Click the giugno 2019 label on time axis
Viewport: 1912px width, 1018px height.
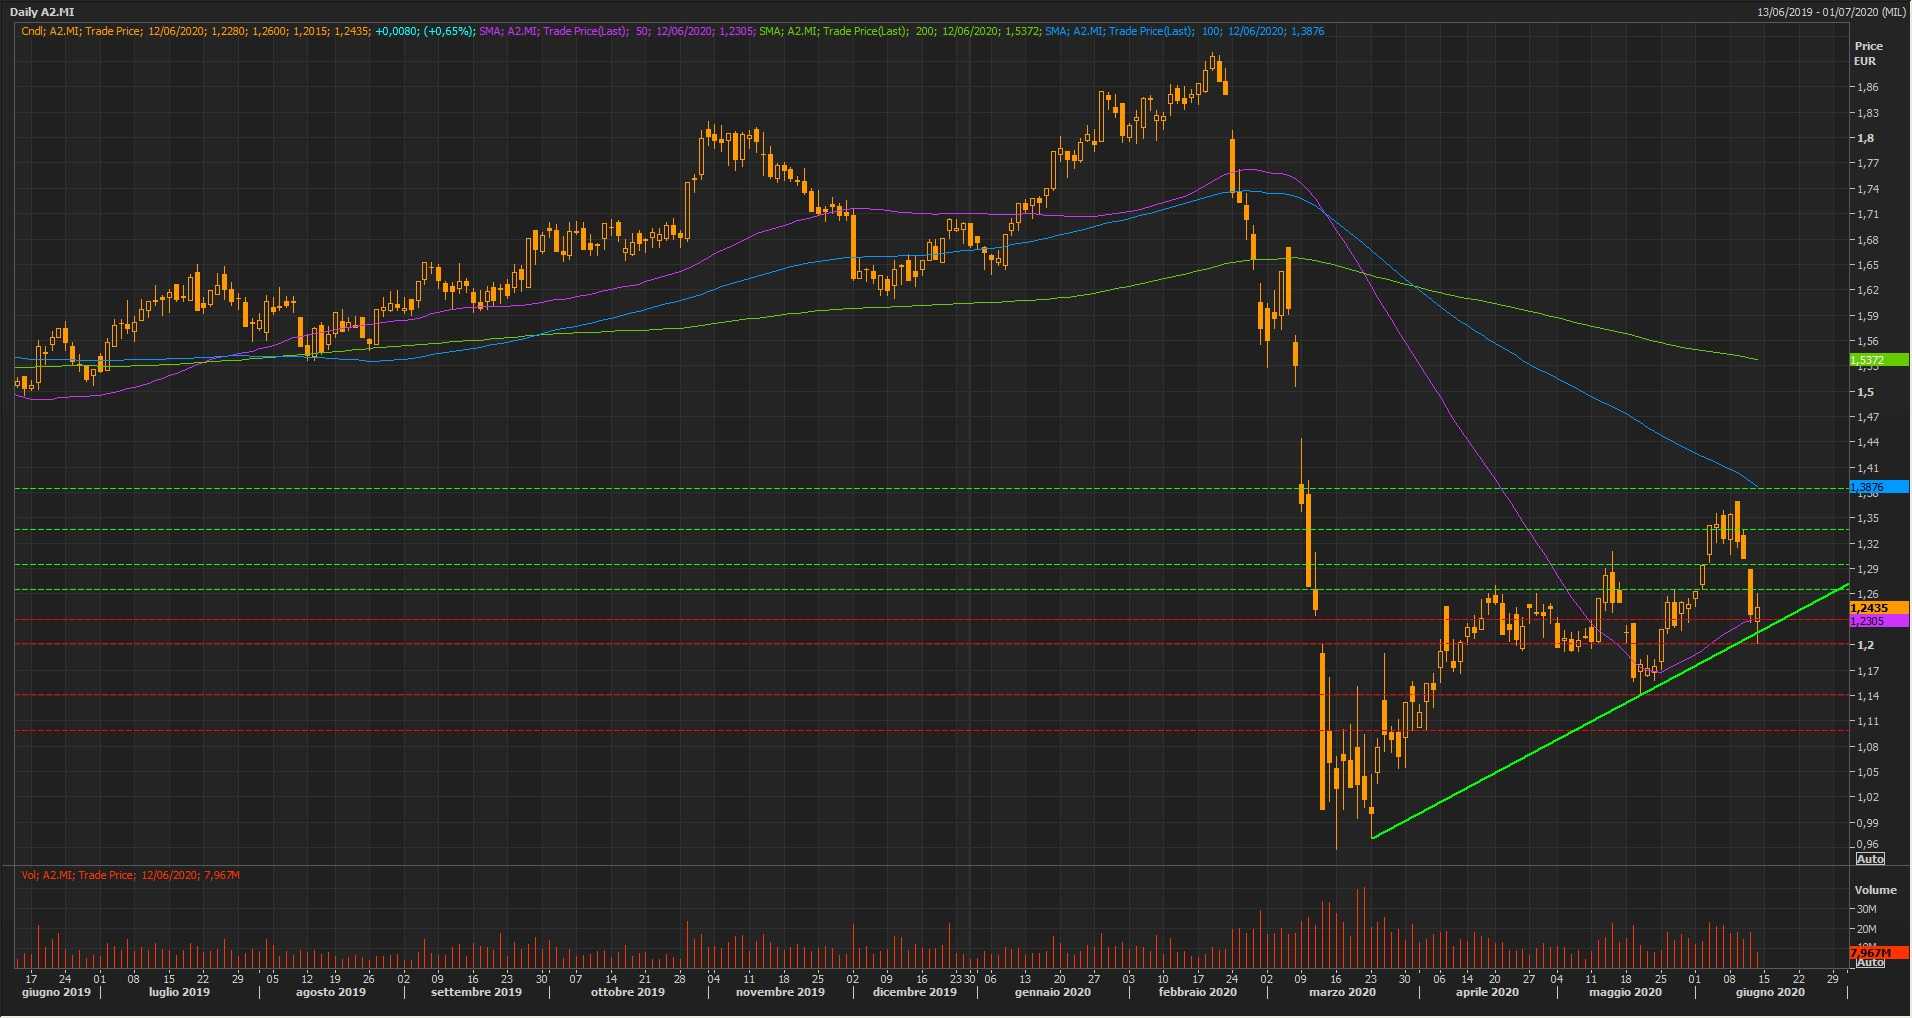click(x=56, y=992)
